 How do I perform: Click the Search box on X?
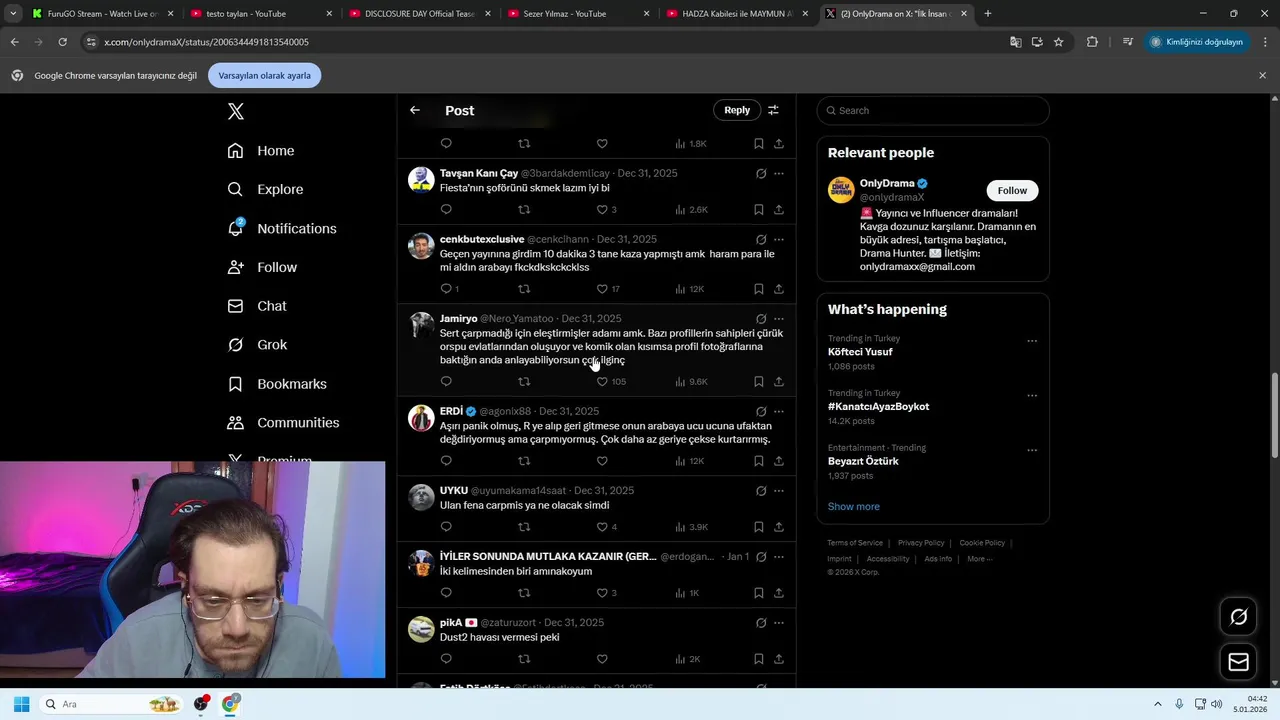933,110
